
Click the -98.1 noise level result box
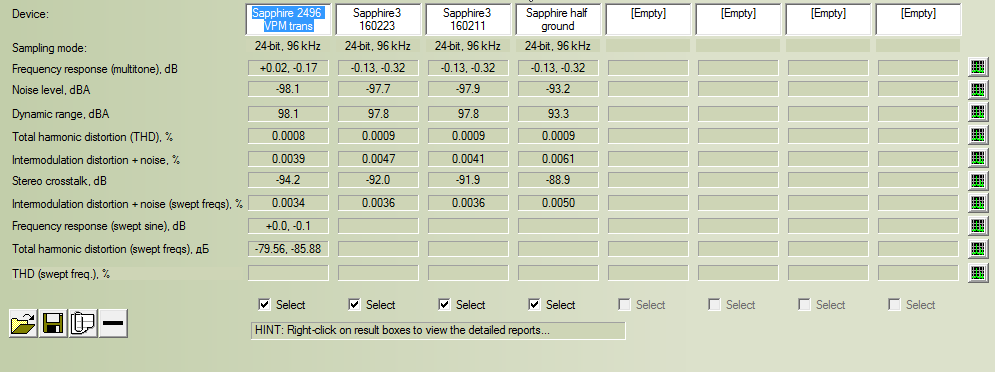tap(289, 90)
